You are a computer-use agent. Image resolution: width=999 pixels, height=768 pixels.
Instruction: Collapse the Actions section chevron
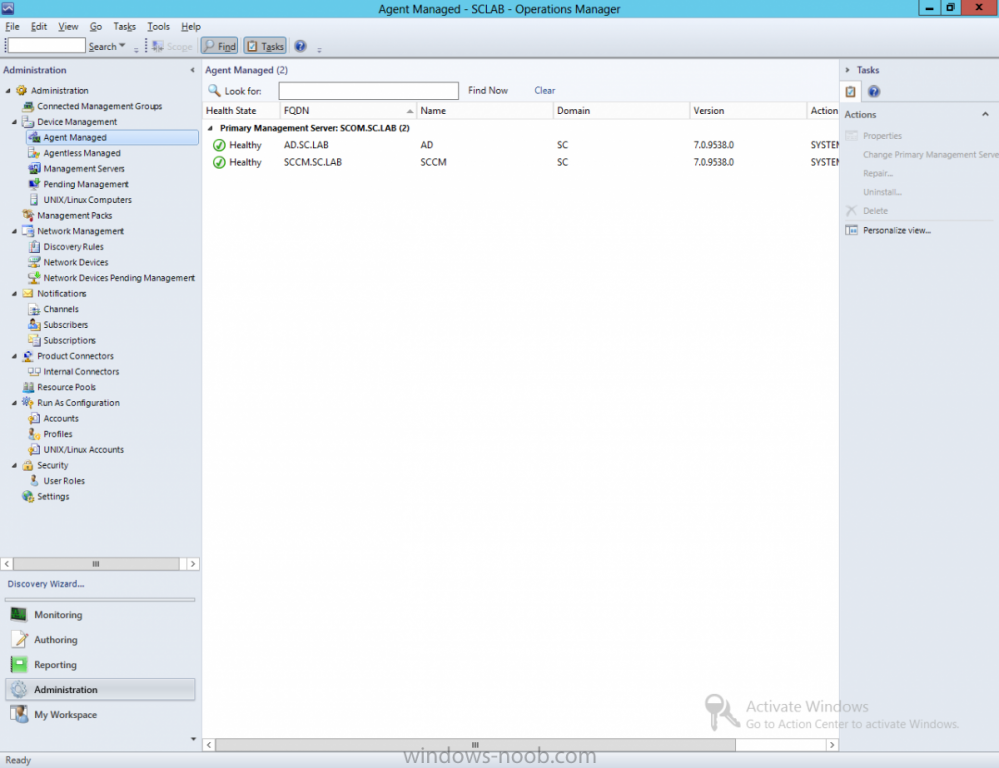coord(985,114)
